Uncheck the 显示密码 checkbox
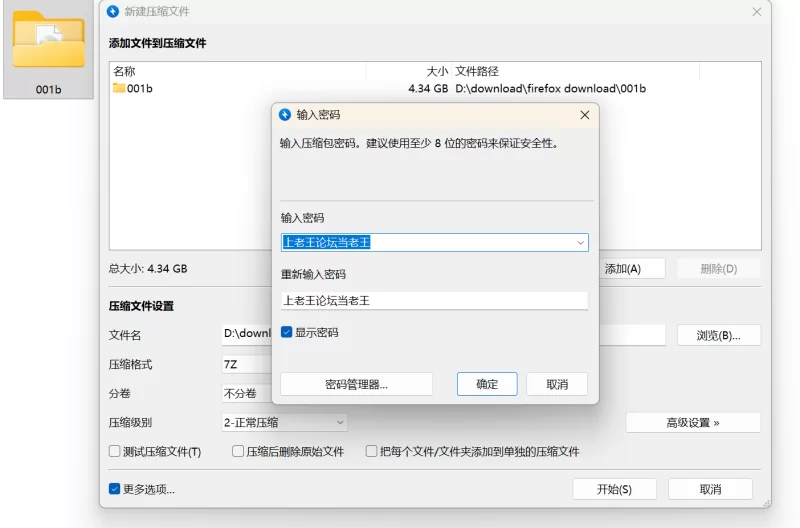800x528 pixels. 287,332
